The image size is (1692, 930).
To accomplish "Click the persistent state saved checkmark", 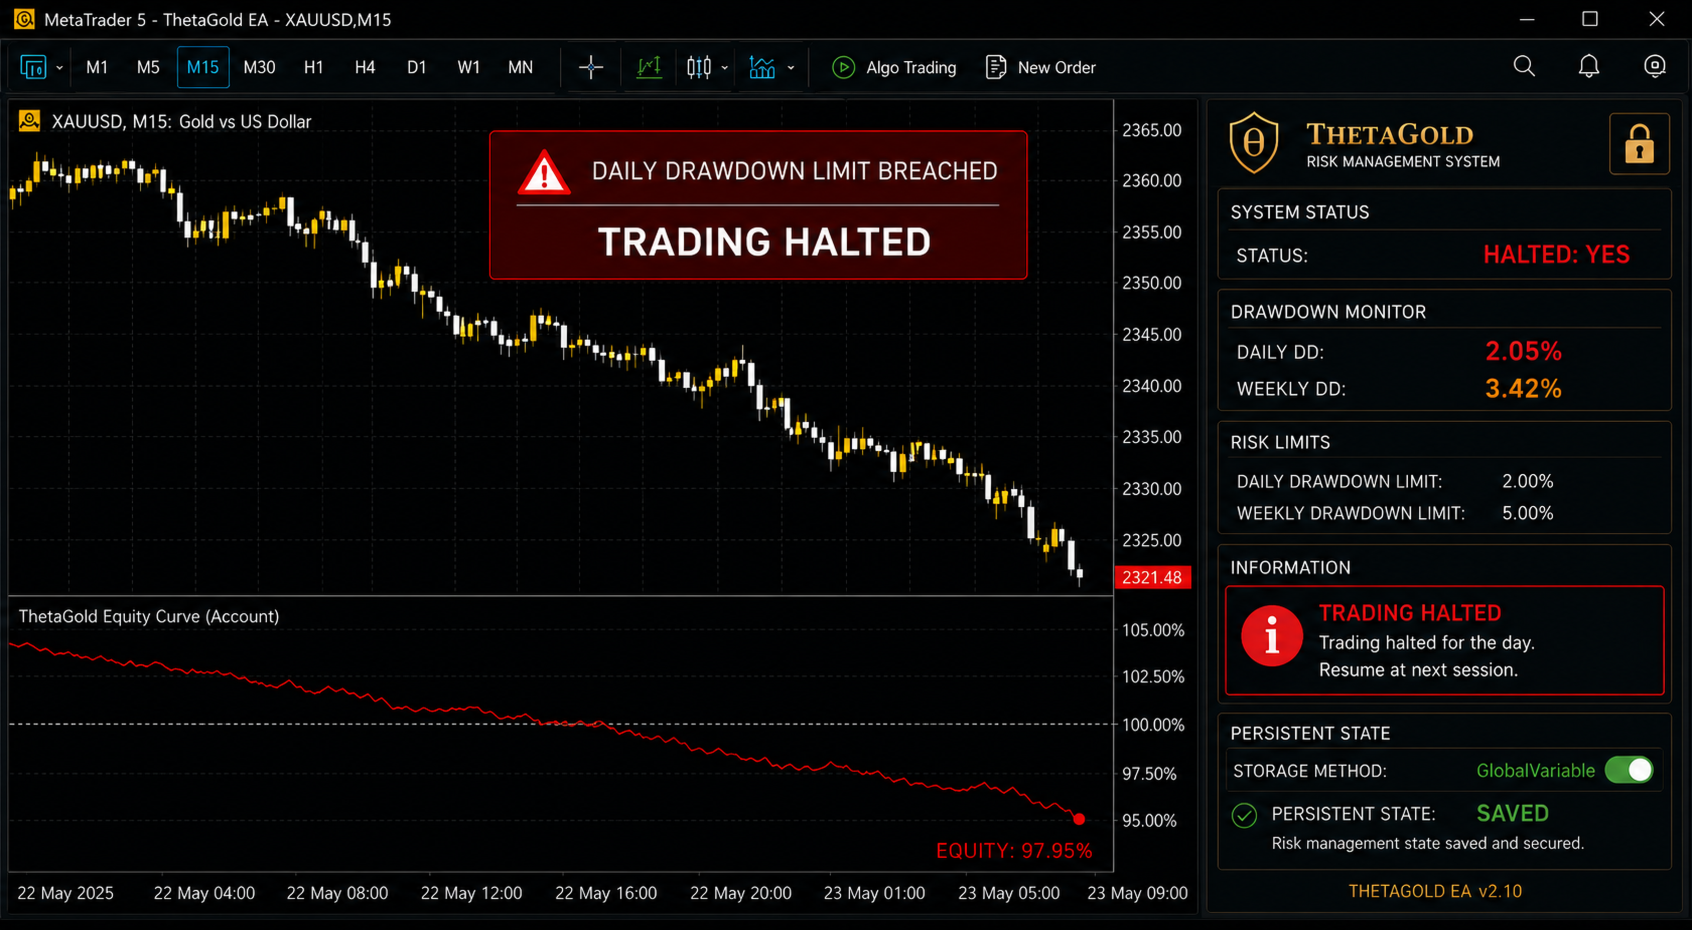I will click(x=1244, y=815).
